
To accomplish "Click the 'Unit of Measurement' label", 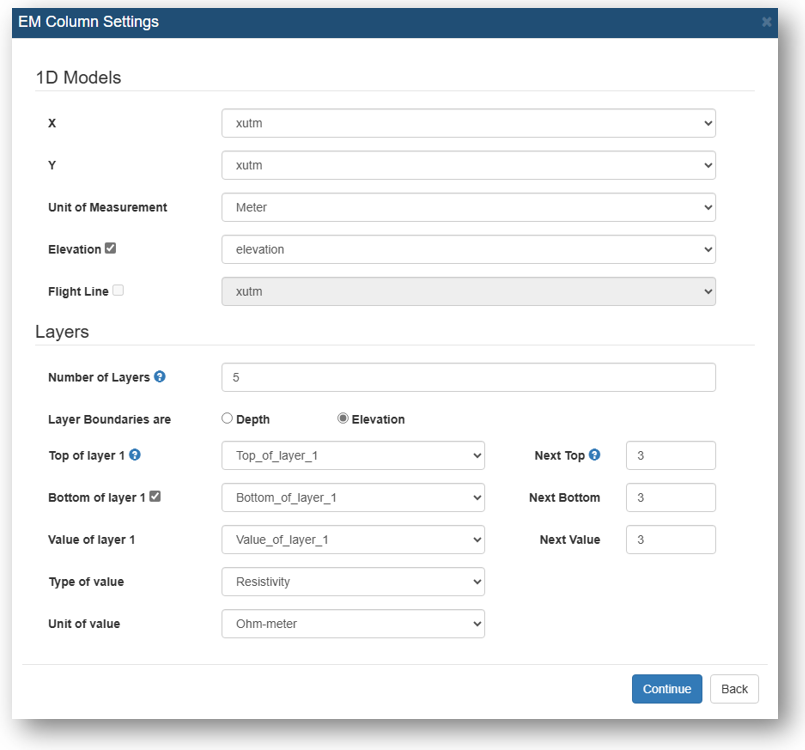I will coord(108,207).
